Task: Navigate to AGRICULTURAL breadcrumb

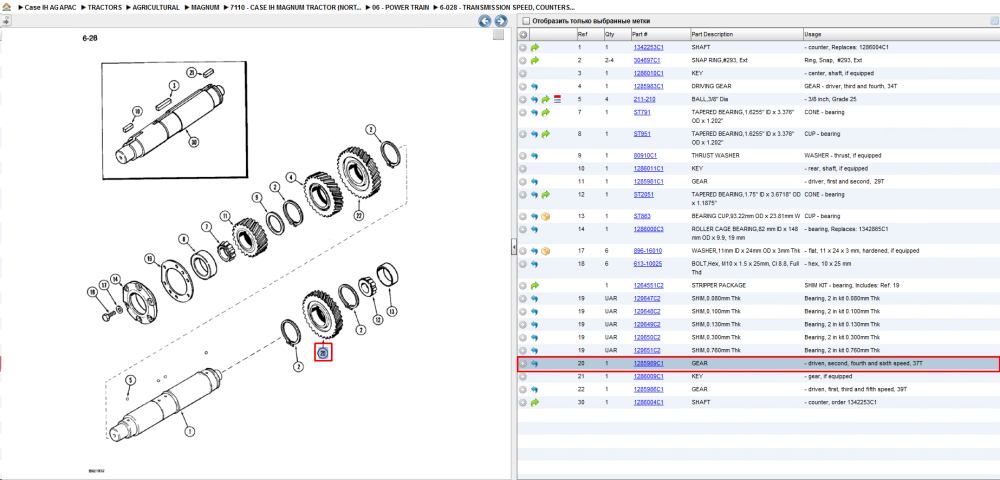Action: (x=156, y=8)
